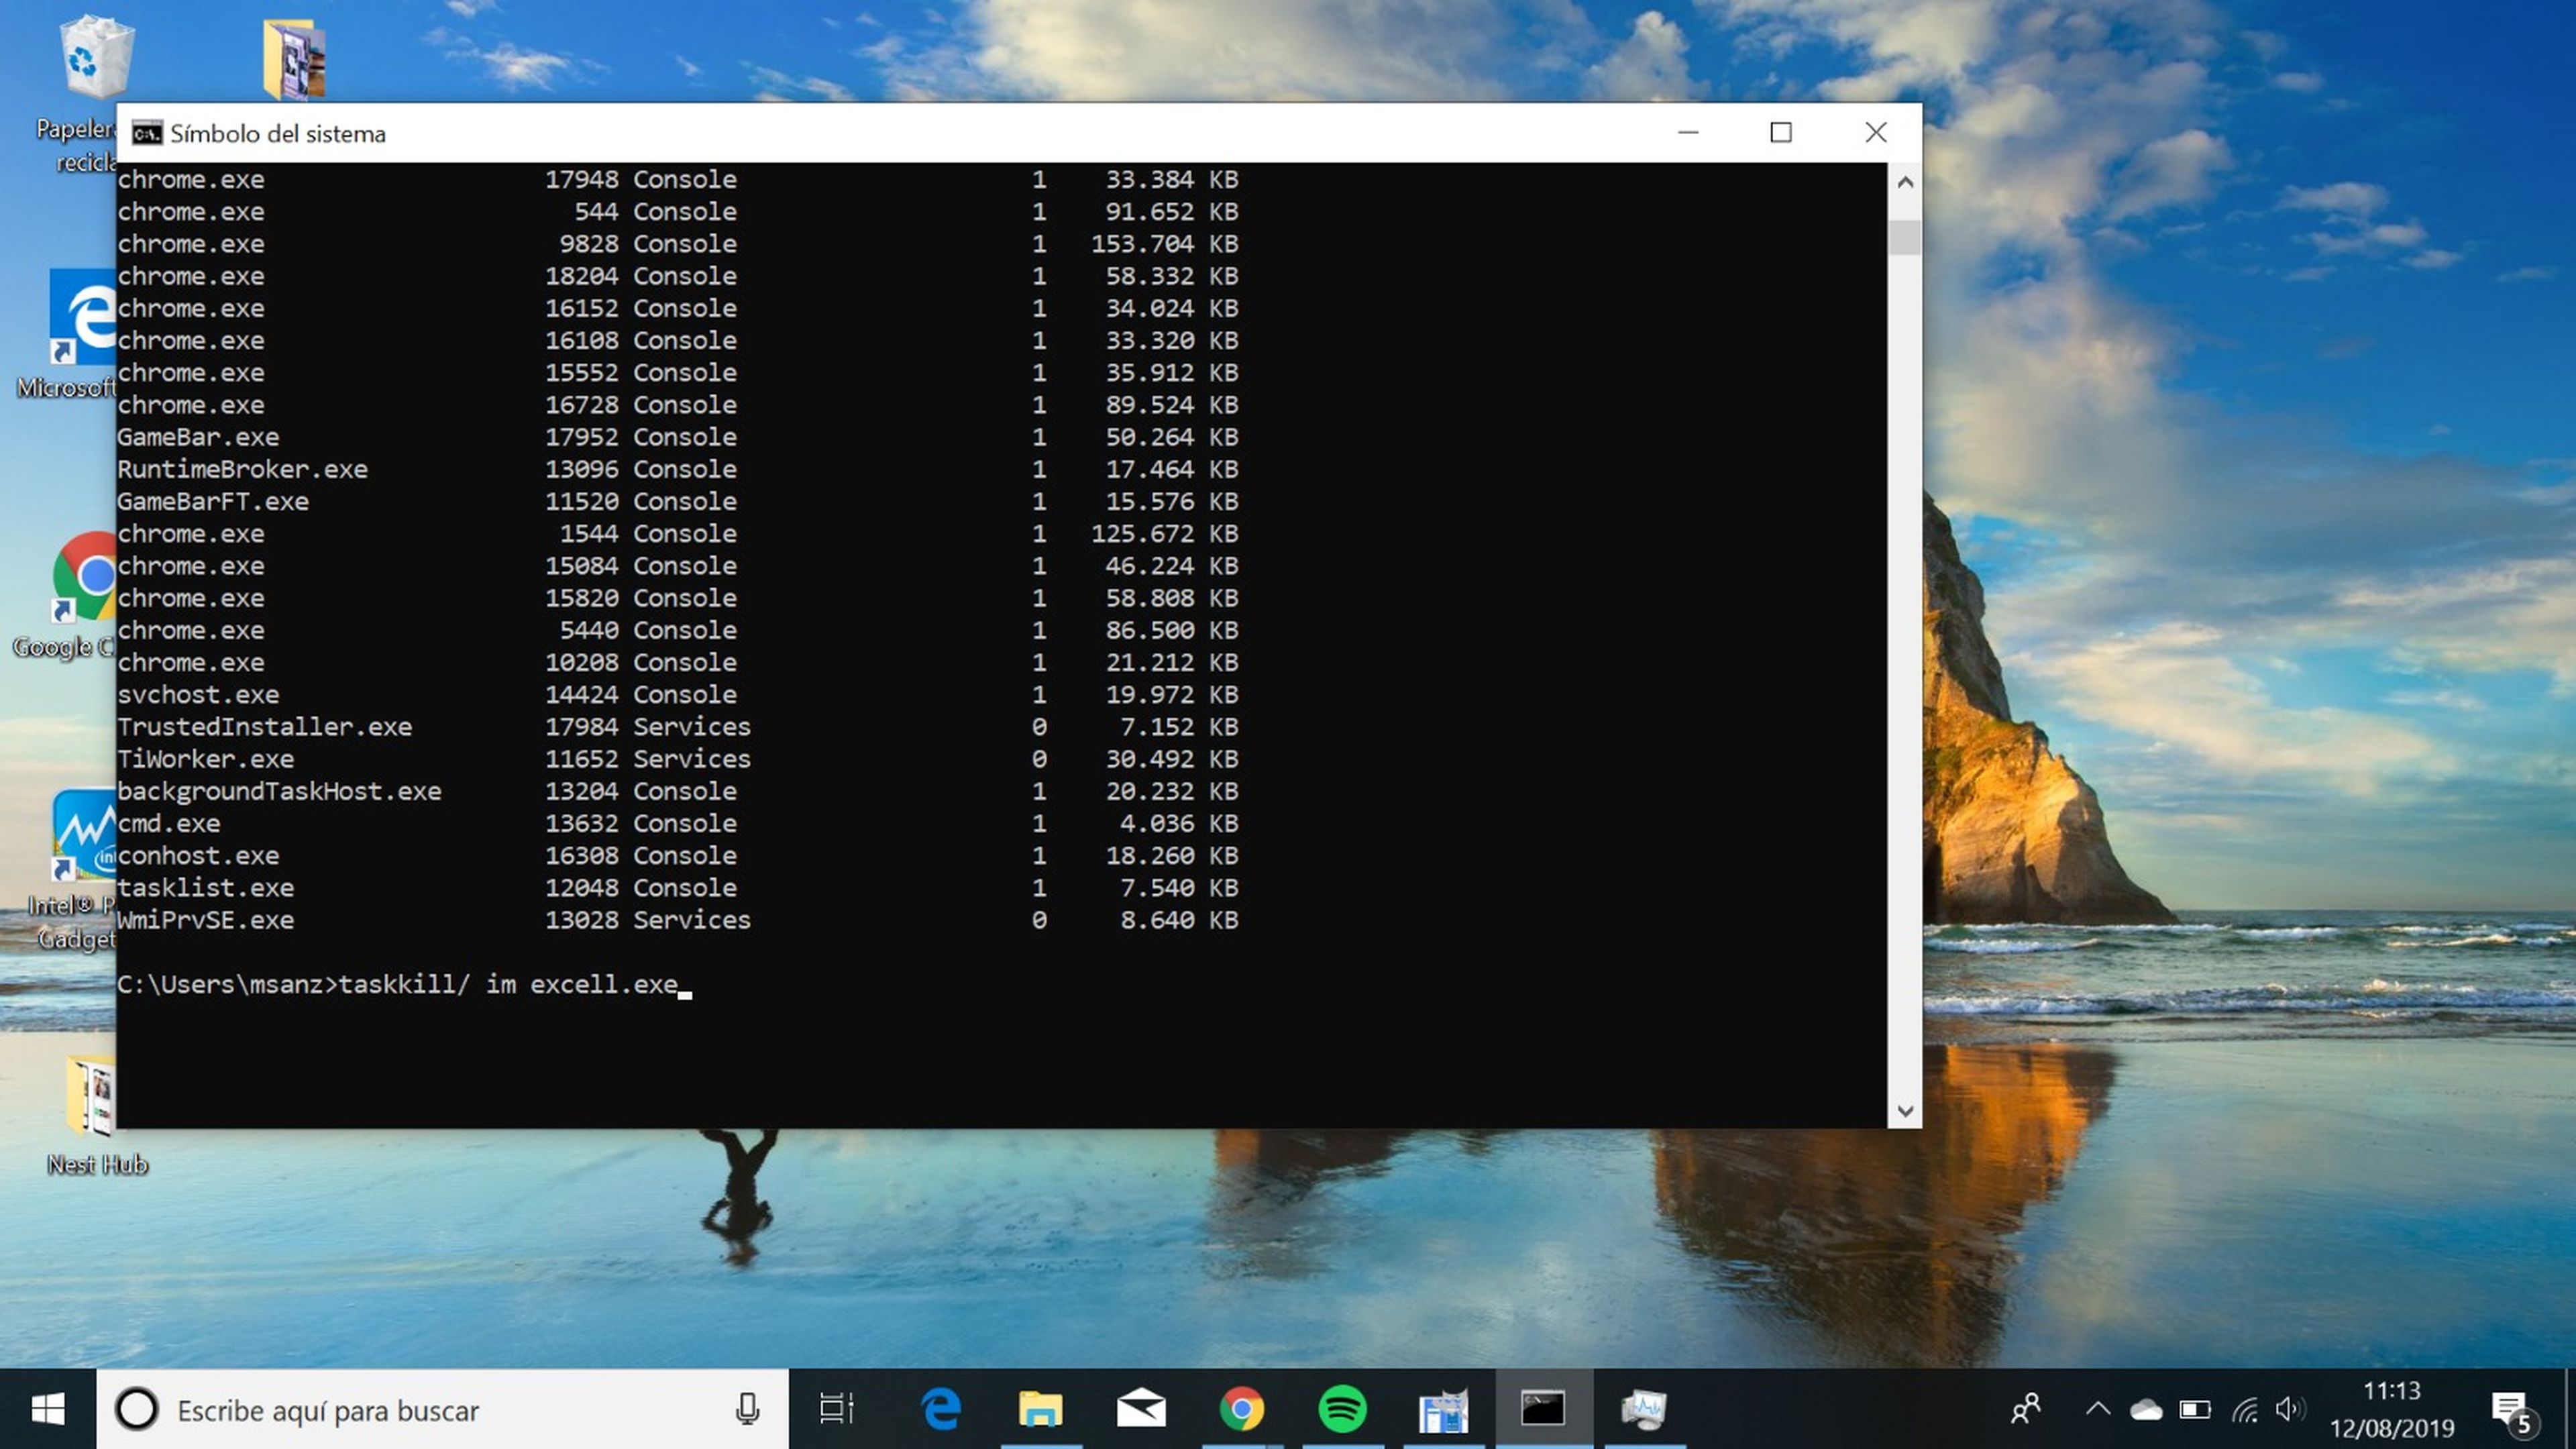Open the Windows Start menu
The width and height of the screenshot is (2576, 1449).
click(48, 1409)
